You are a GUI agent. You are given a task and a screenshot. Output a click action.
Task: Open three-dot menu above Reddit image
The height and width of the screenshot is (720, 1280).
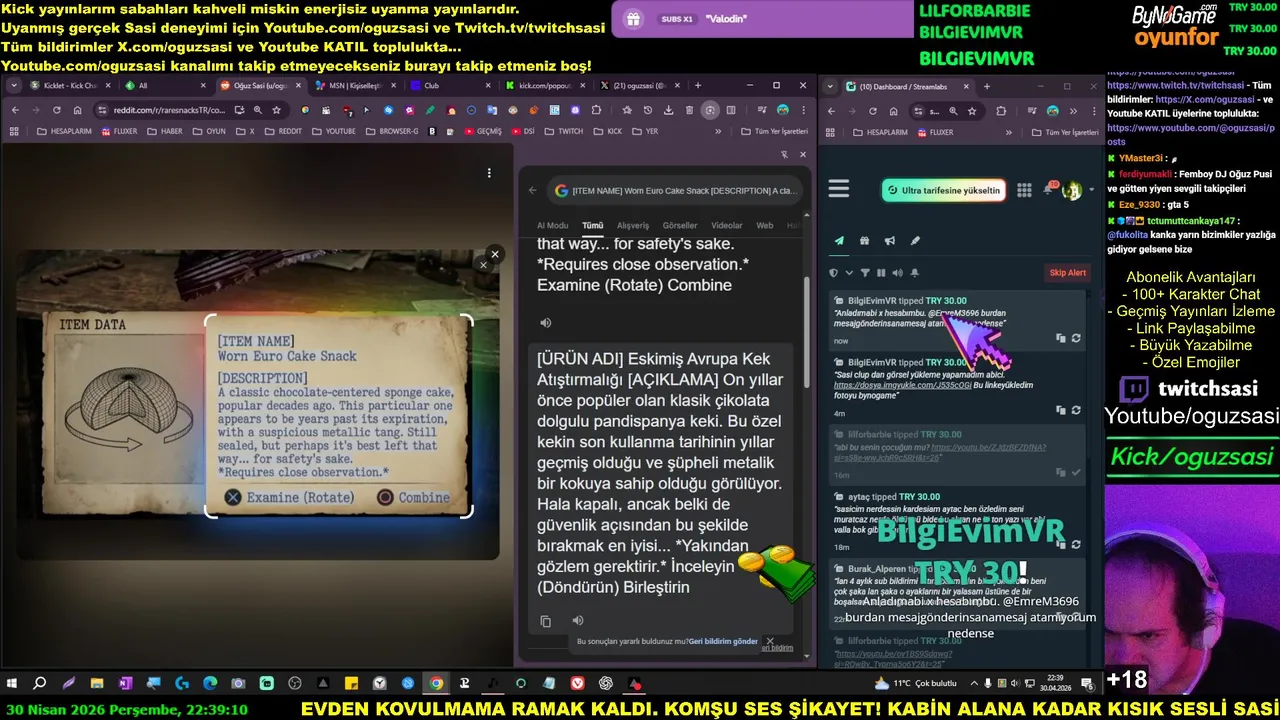489,173
